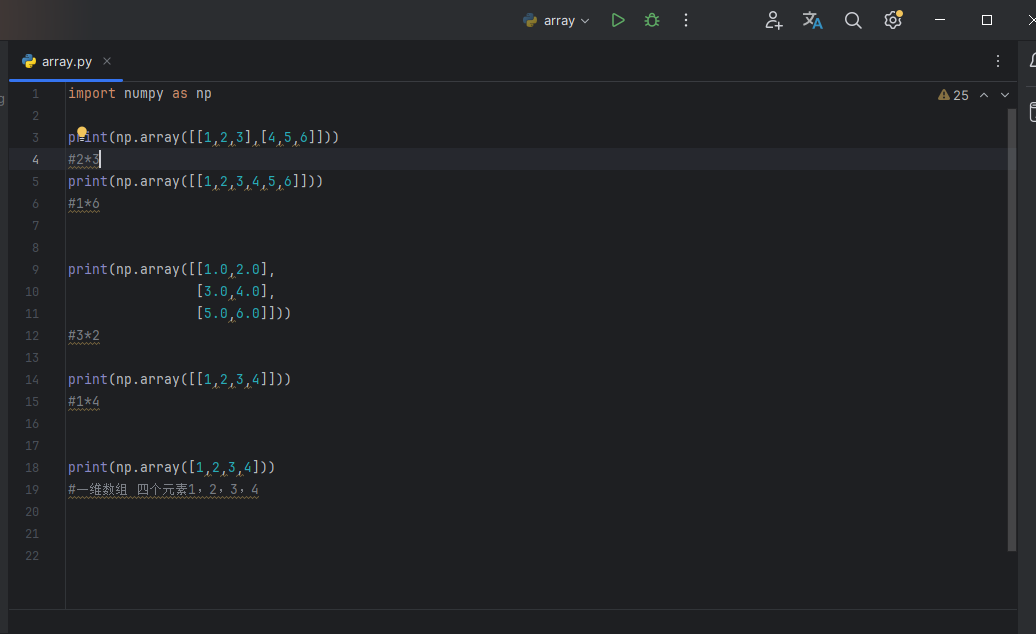The width and height of the screenshot is (1036, 634).
Task: Run the array script with the green Run icon
Action: click(618, 20)
